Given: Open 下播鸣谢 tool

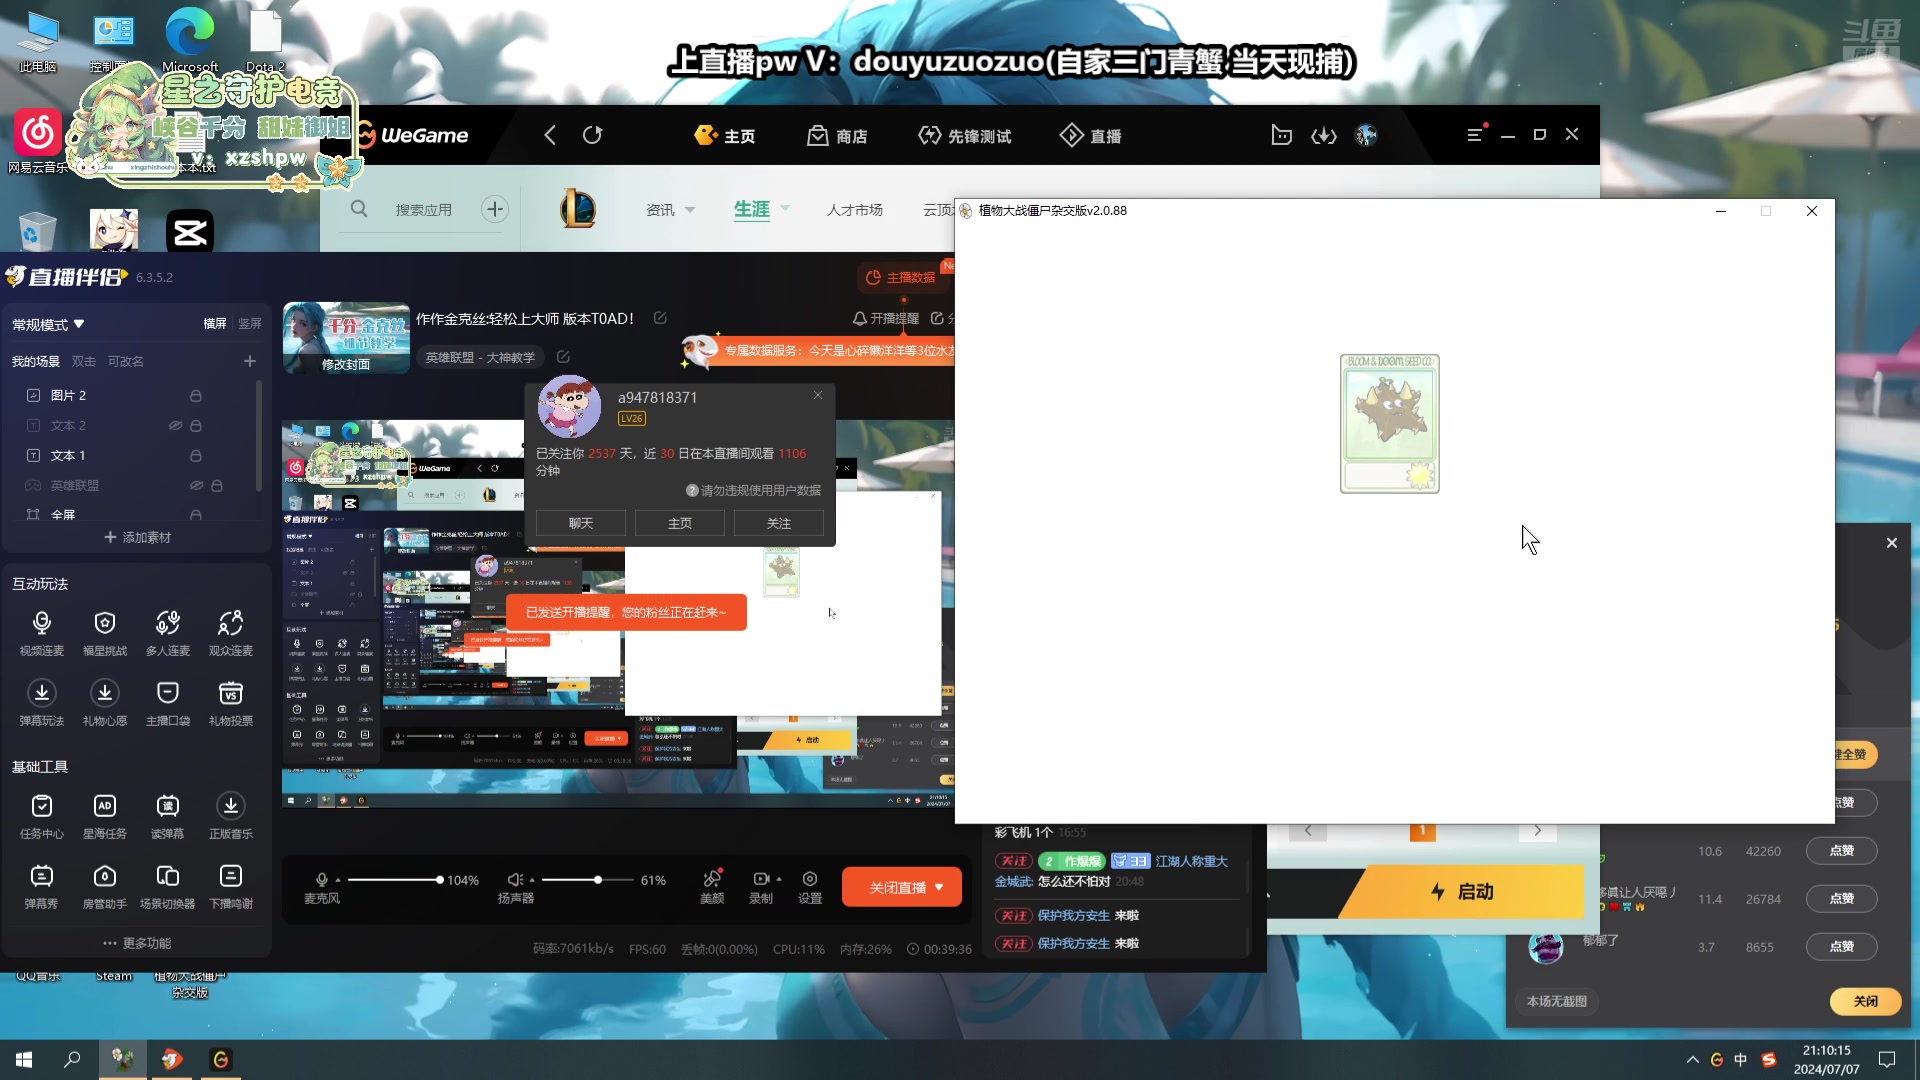Looking at the screenshot, I should click(230, 886).
